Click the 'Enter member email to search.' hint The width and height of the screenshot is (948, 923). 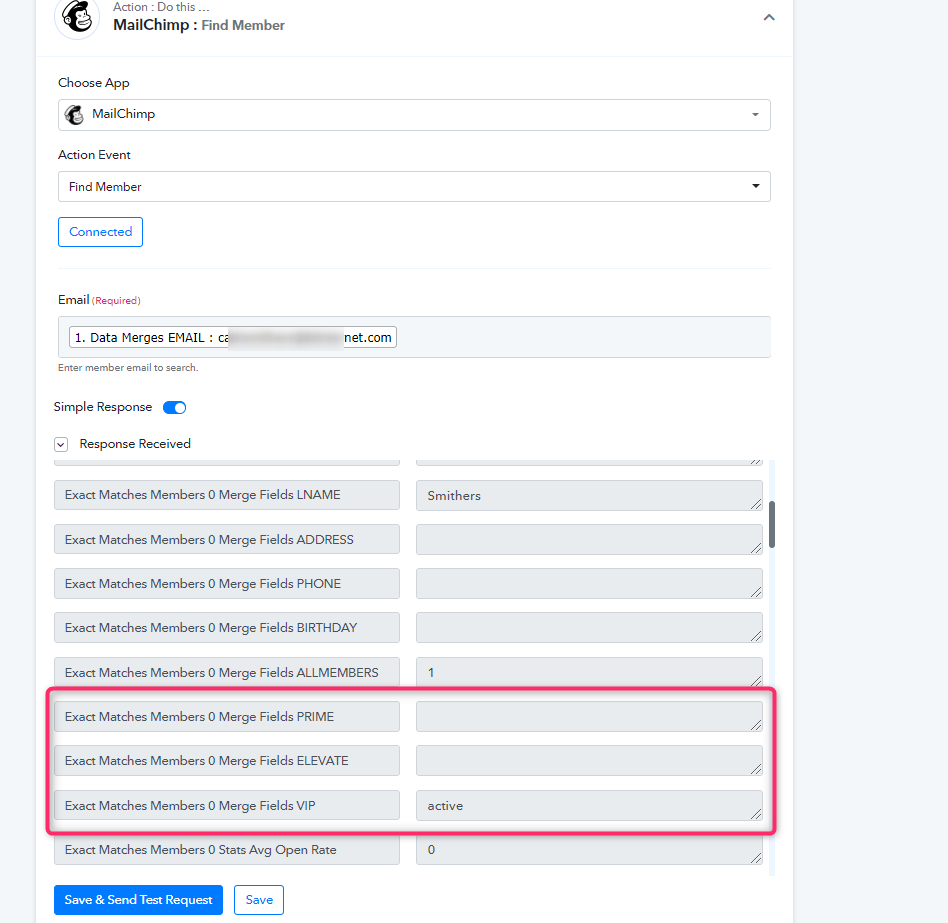128,368
